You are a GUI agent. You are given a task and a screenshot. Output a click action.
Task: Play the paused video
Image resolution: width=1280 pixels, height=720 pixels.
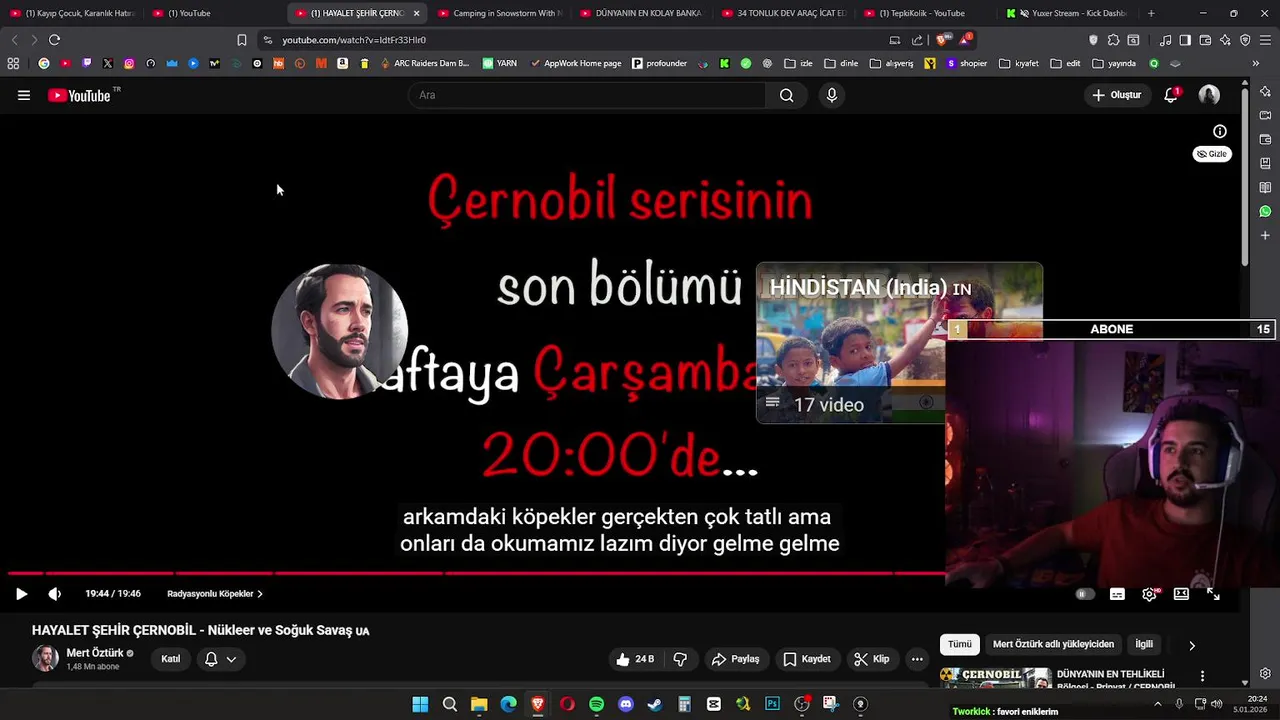pos(21,594)
